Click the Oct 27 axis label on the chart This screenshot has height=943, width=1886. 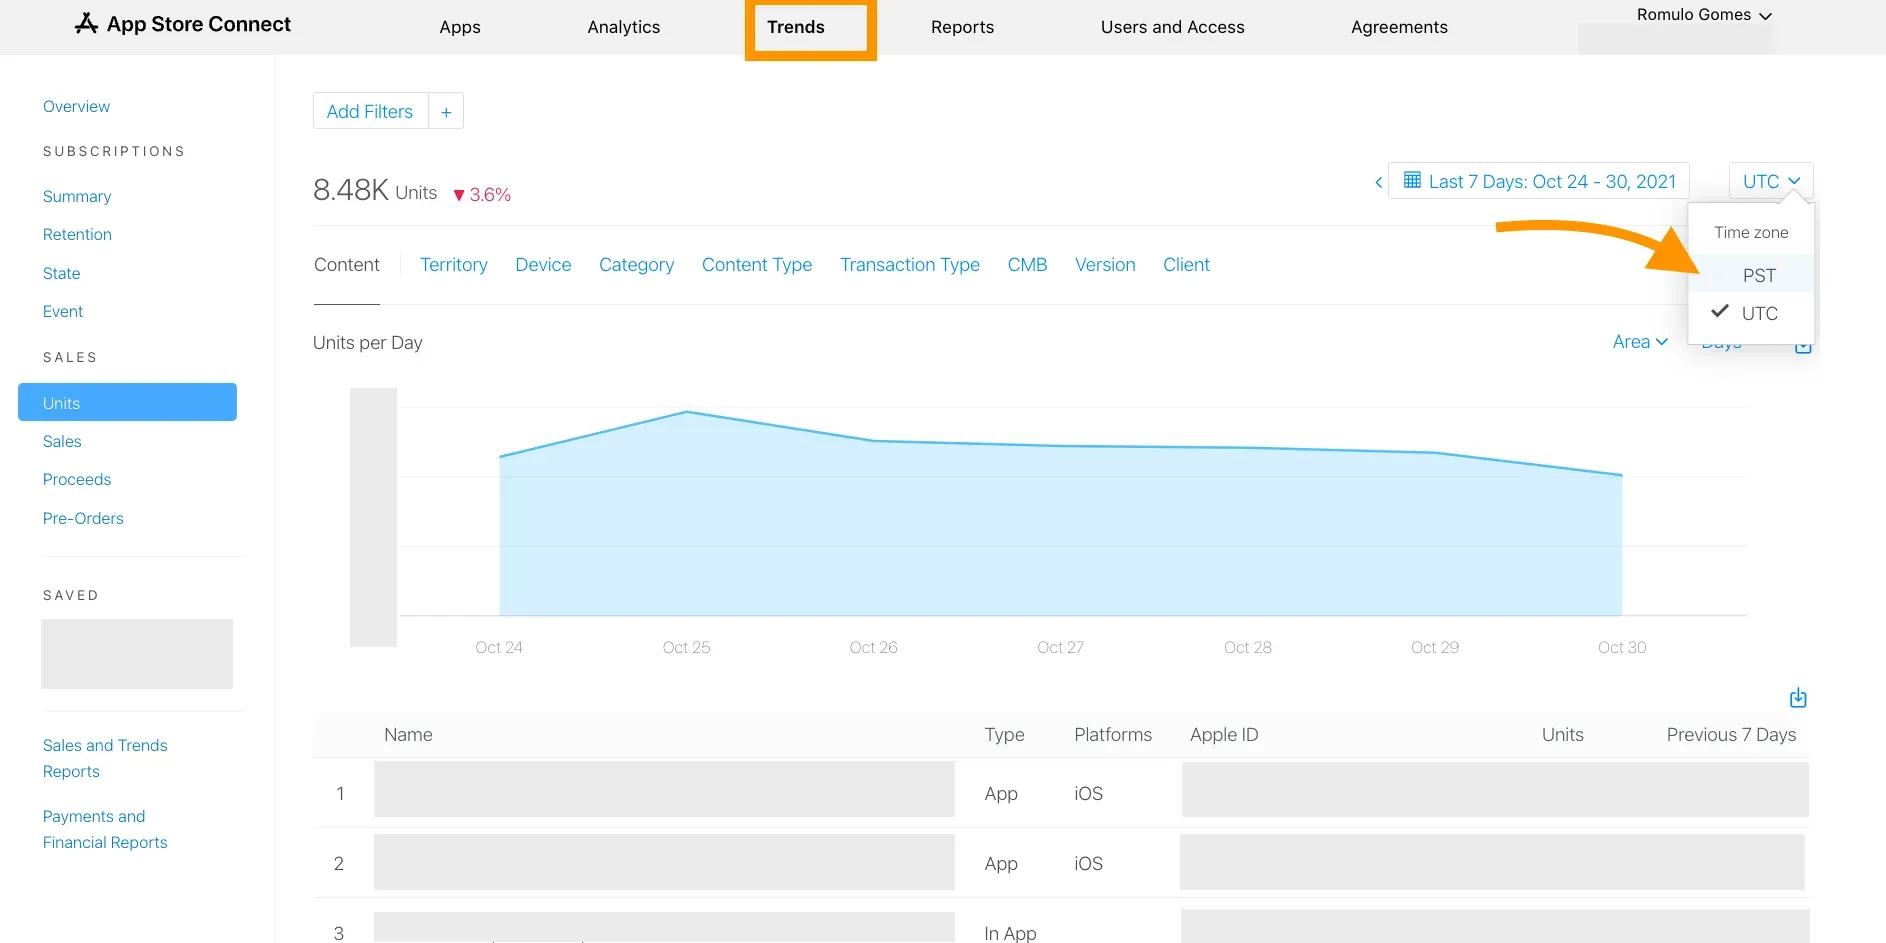1060,647
